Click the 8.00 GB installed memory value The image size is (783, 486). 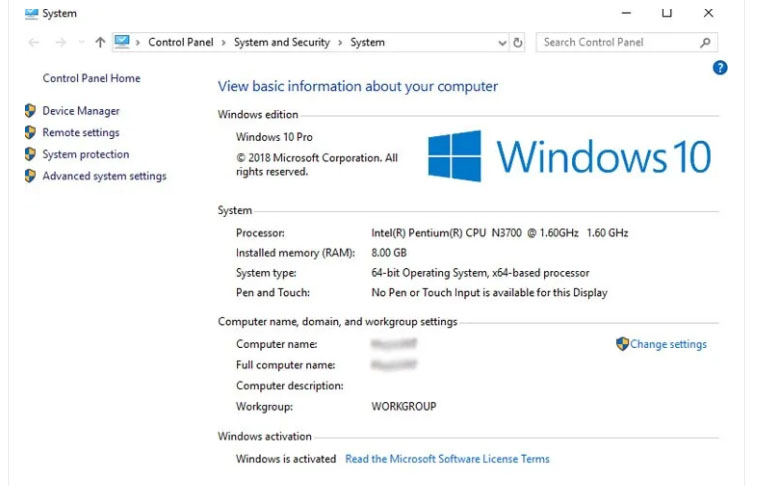tap(389, 253)
